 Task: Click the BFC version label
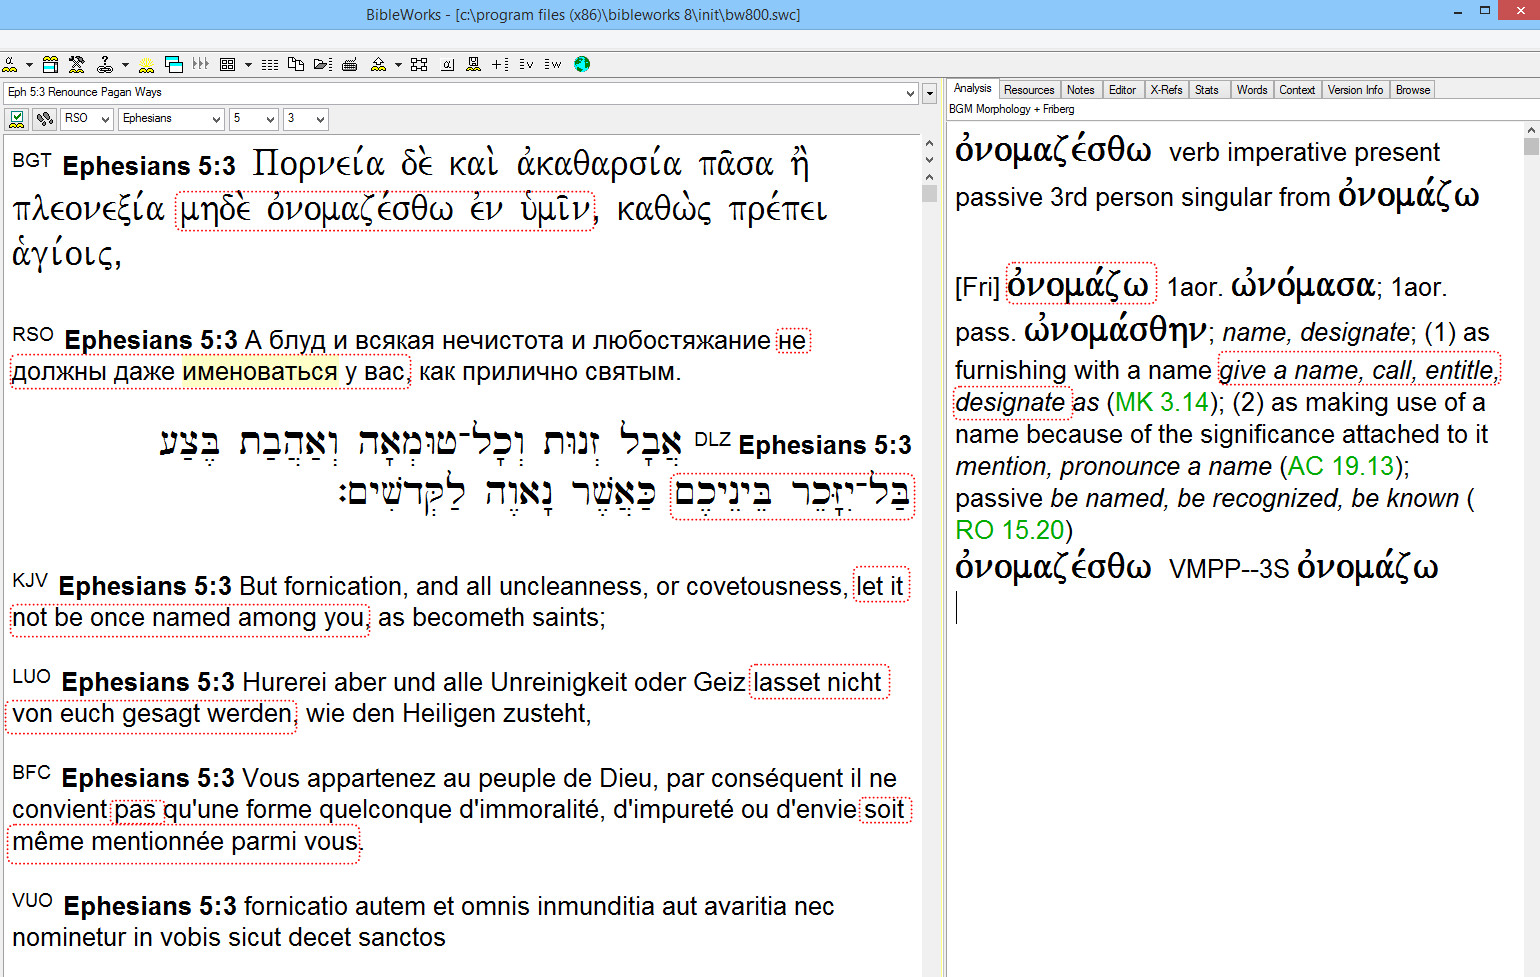click(31, 773)
